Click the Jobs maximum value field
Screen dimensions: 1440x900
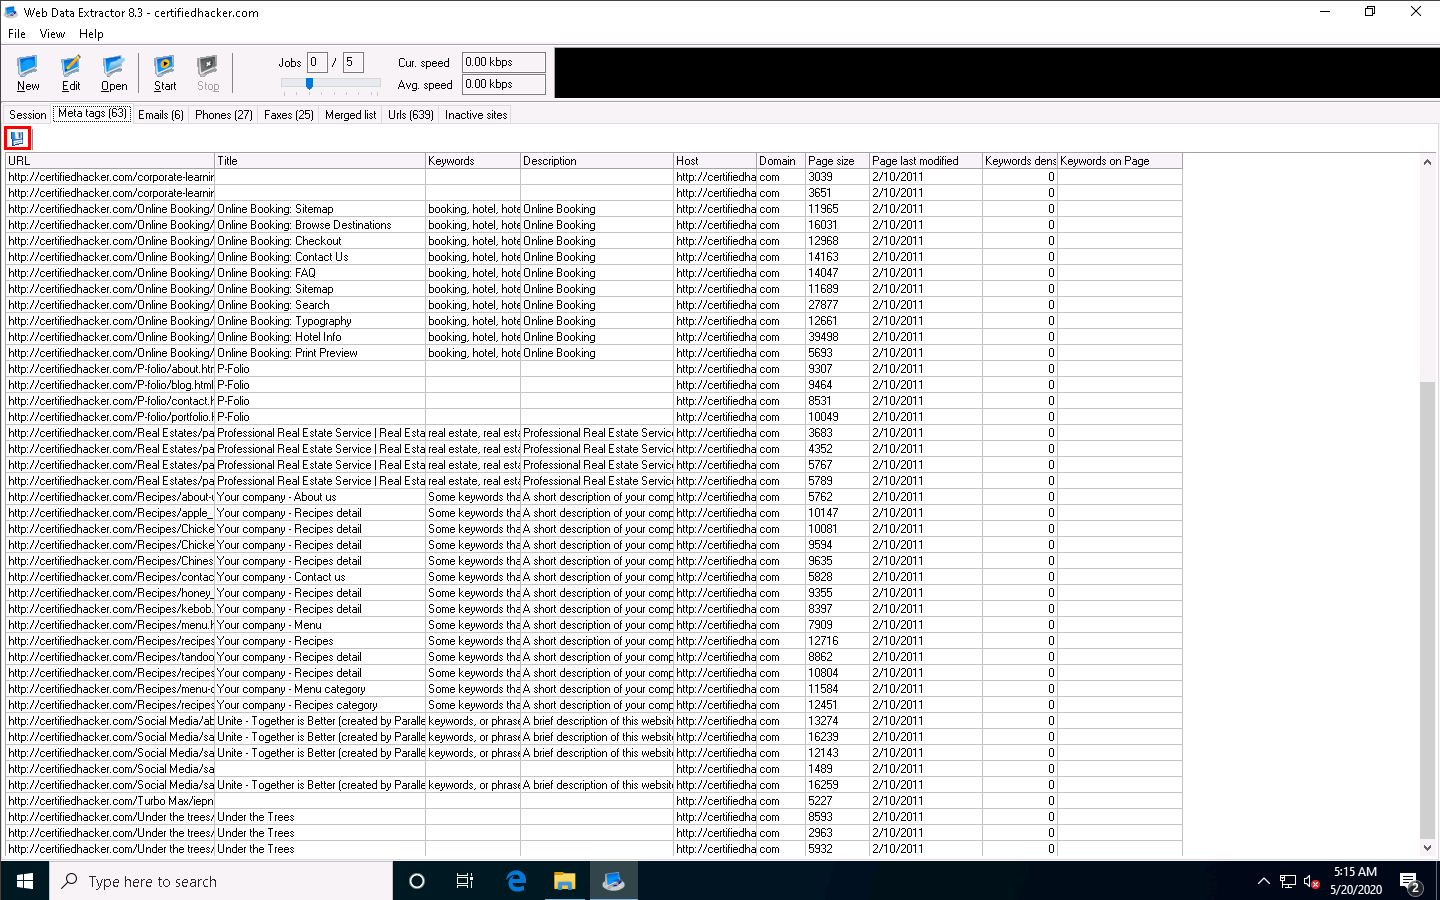pos(353,62)
